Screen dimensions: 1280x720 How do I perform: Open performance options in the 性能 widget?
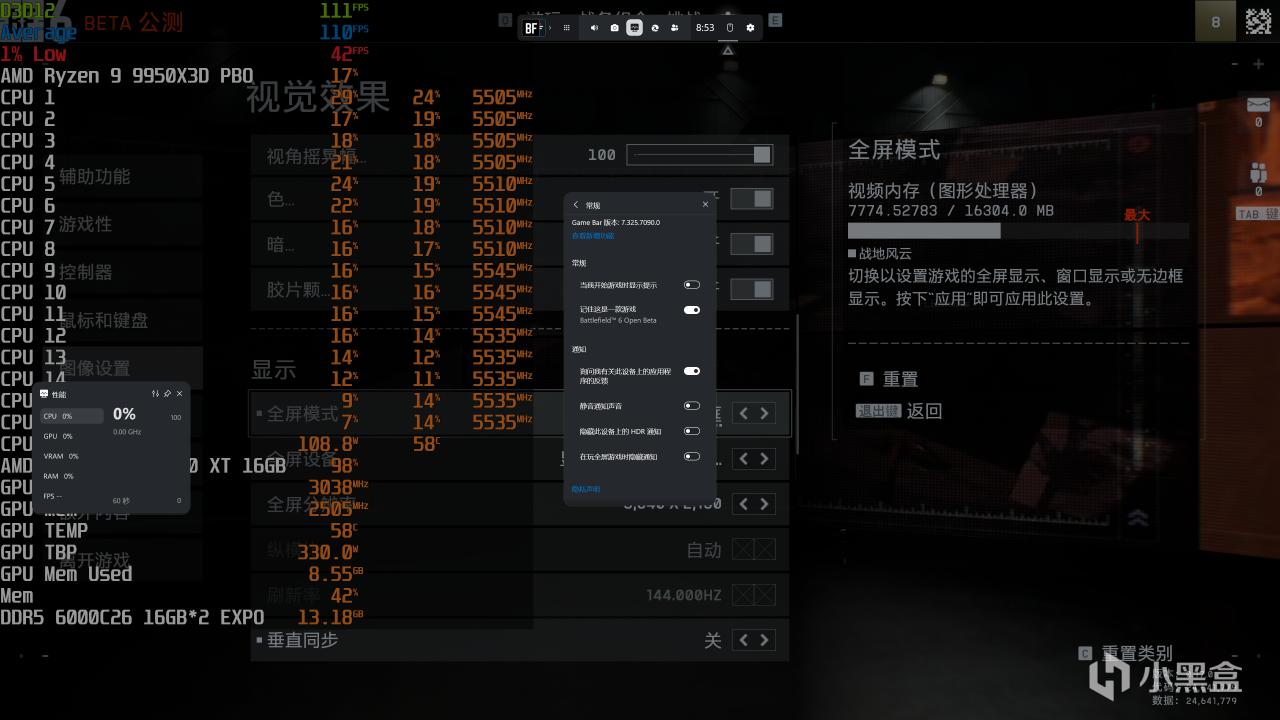[155, 394]
